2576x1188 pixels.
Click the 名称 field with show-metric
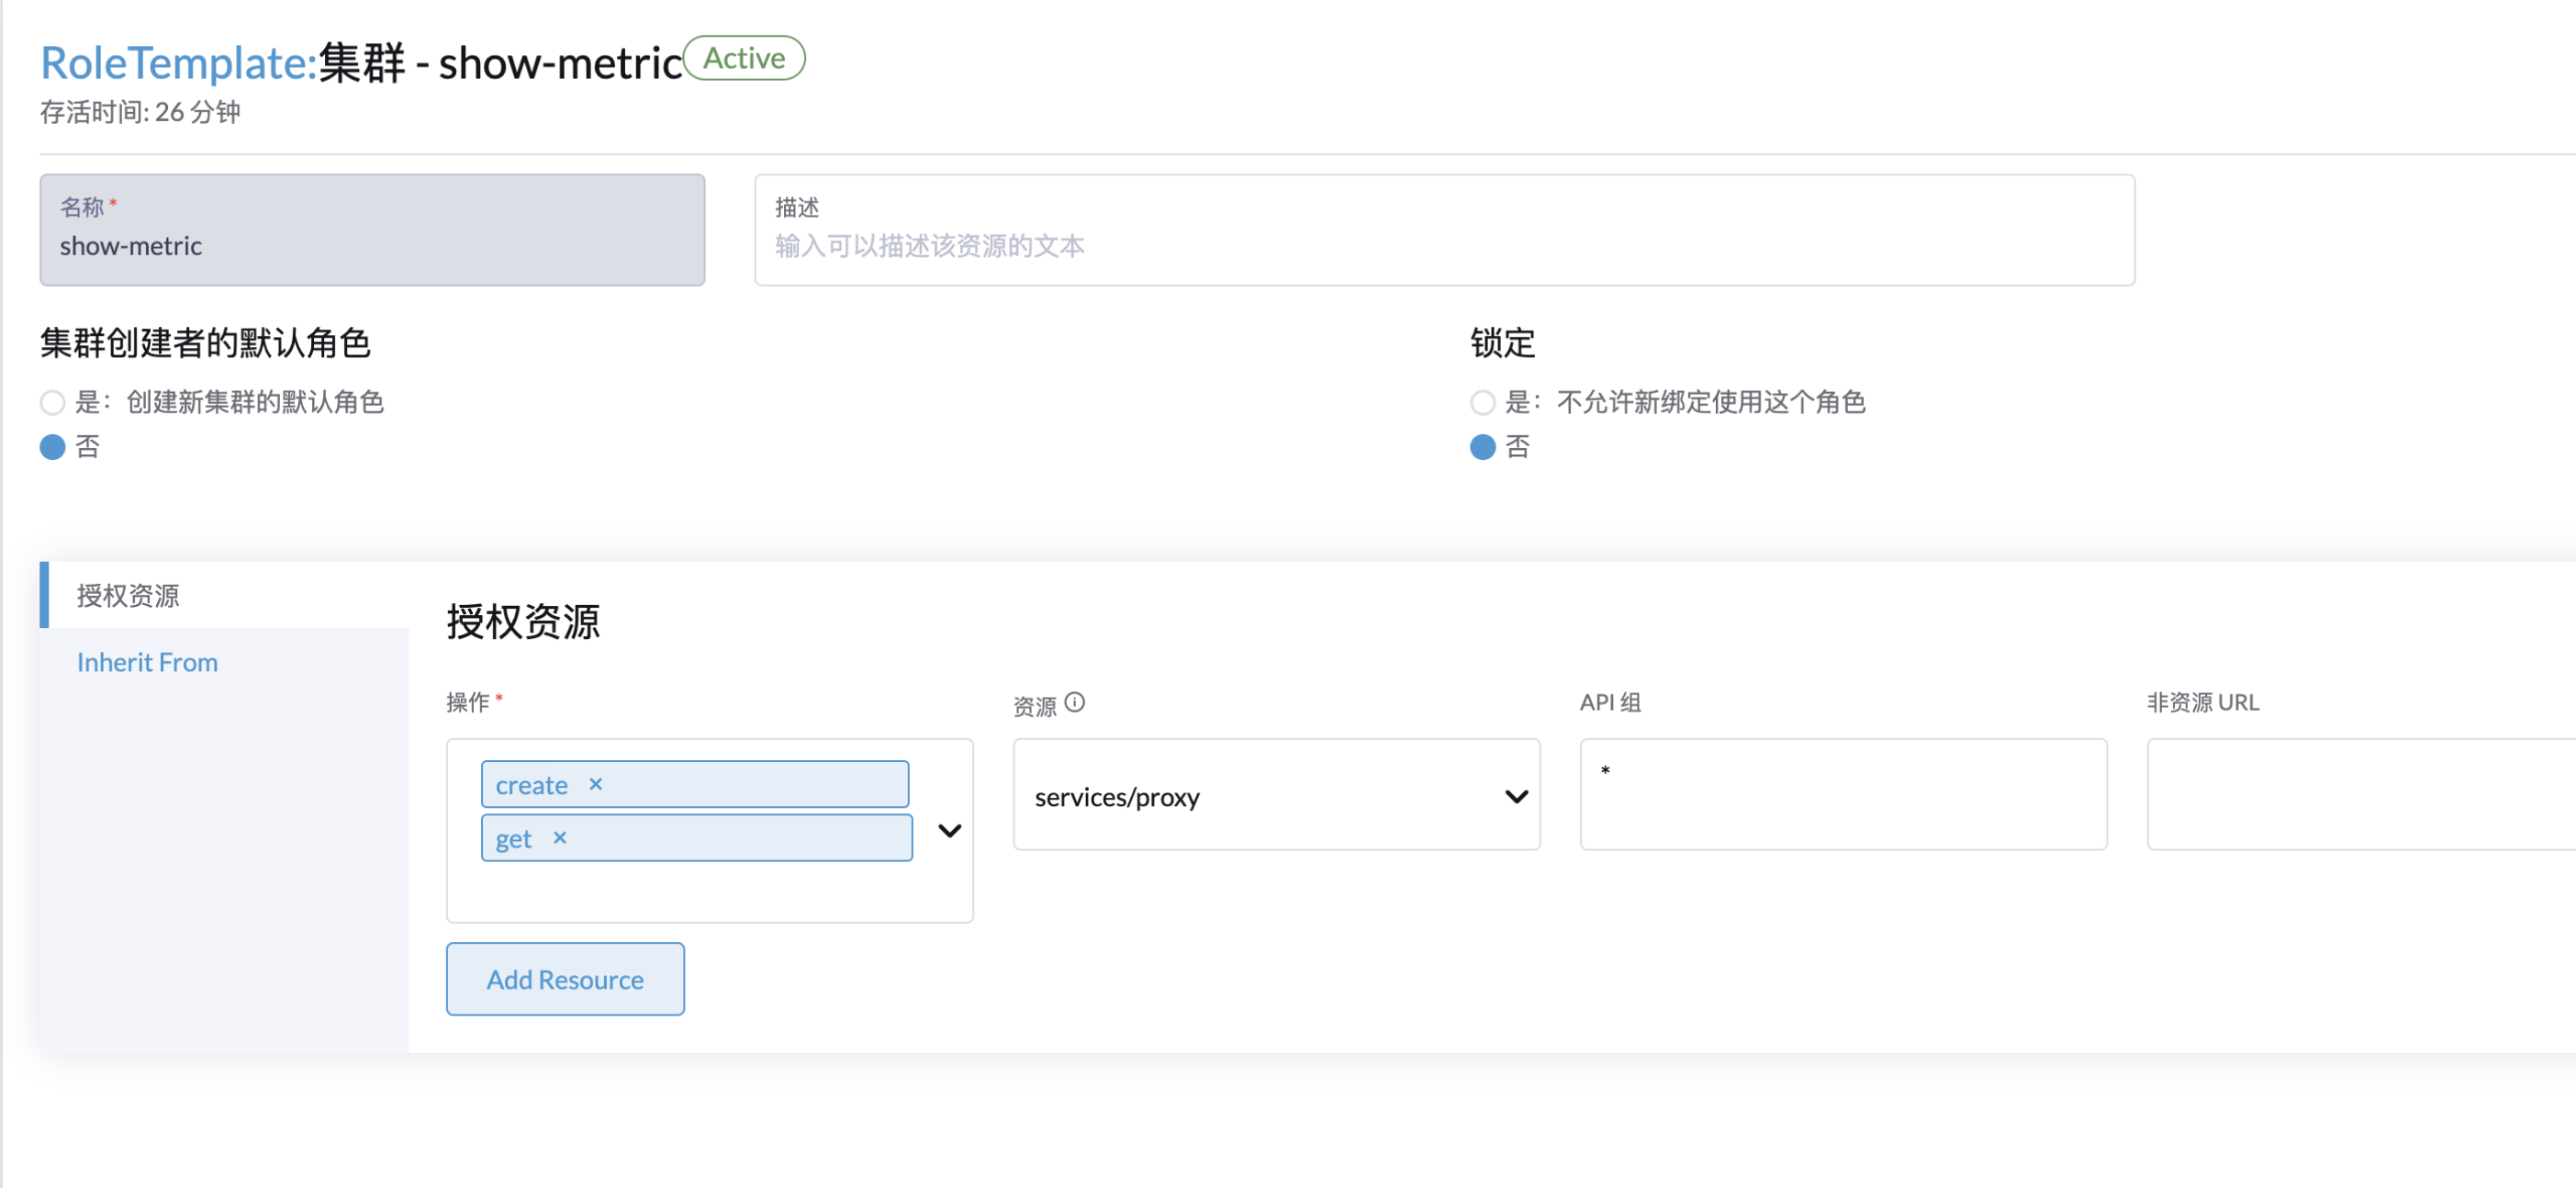(x=372, y=230)
